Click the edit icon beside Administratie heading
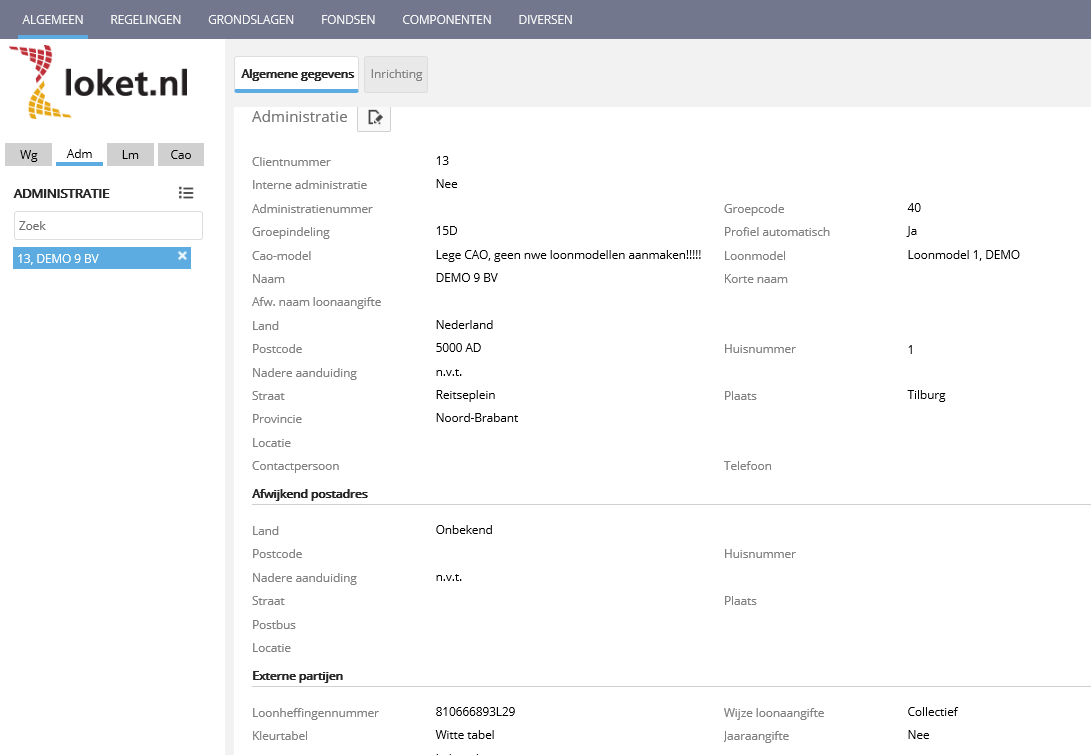The width and height of the screenshot is (1091, 755). pyautogui.click(x=374, y=118)
